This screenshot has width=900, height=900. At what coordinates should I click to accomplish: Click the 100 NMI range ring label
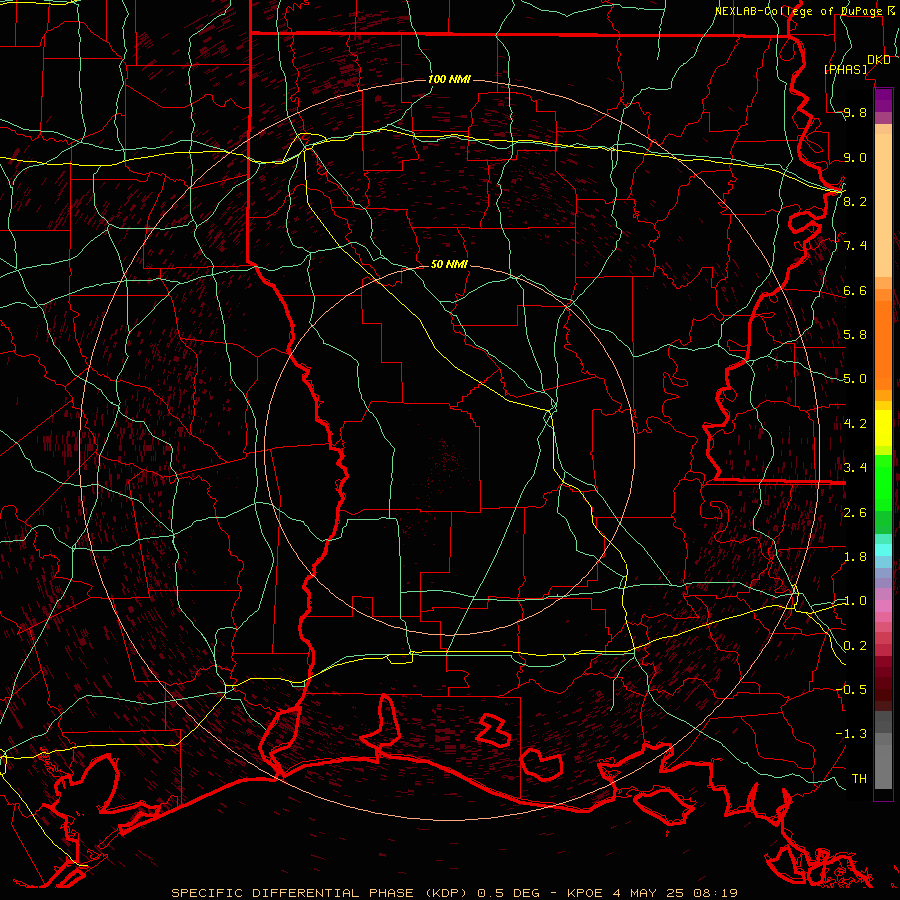pos(449,79)
